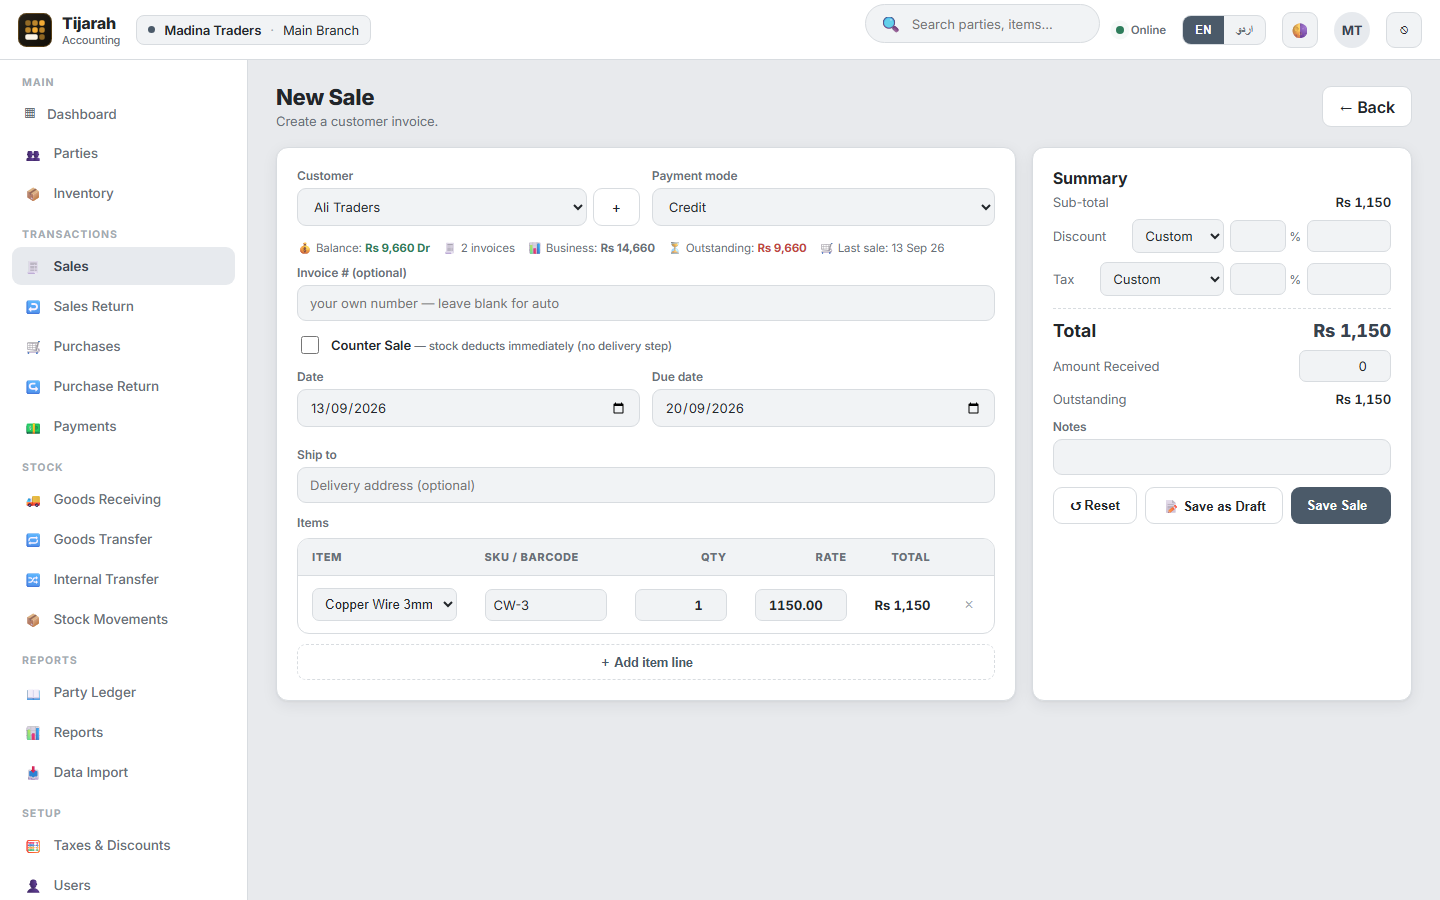Switch language to EN
The width and height of the screenshot is (1440, 900).
1203,30
